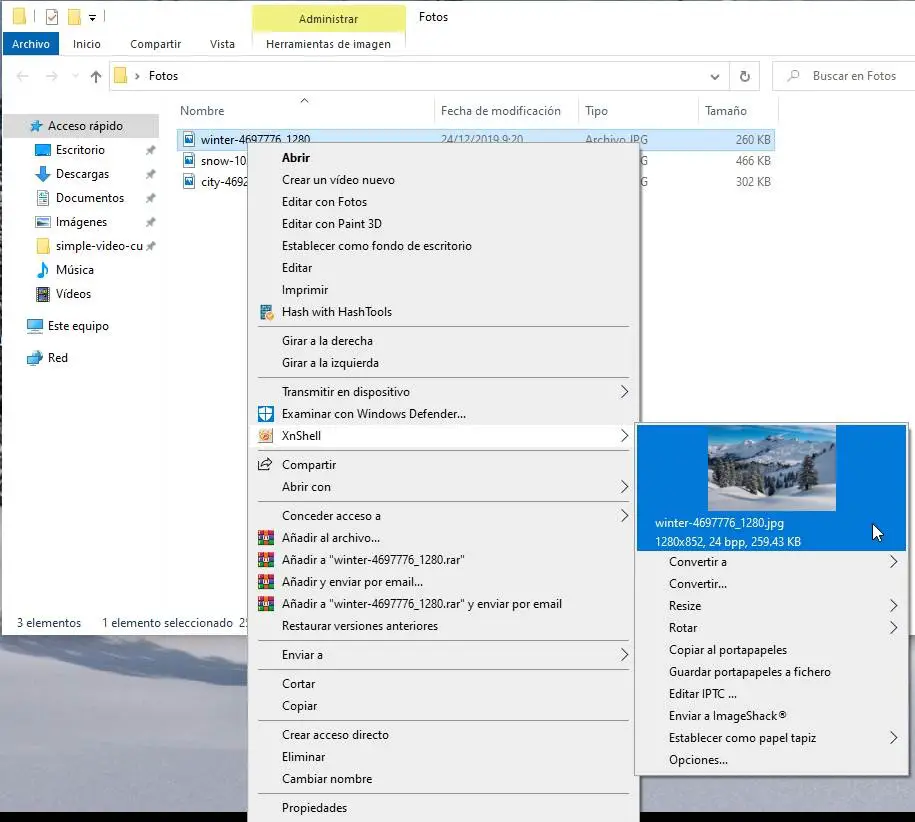Viewport: 915px width, 822px height.
Task: Switch to the Compartir ribbon tab
Action: (x=155, y=44)
